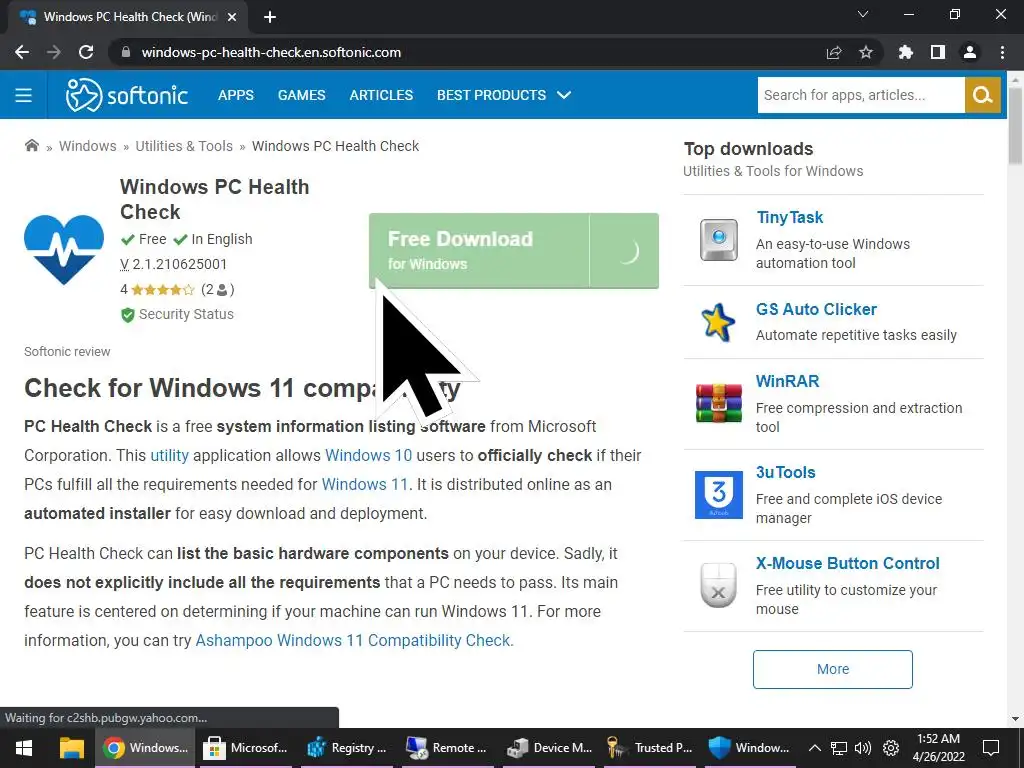Click the Microsoft Store taskbar button
The height and width of the screenshot is (768, 1024).
pyautogui.click(x=246, y=748)
